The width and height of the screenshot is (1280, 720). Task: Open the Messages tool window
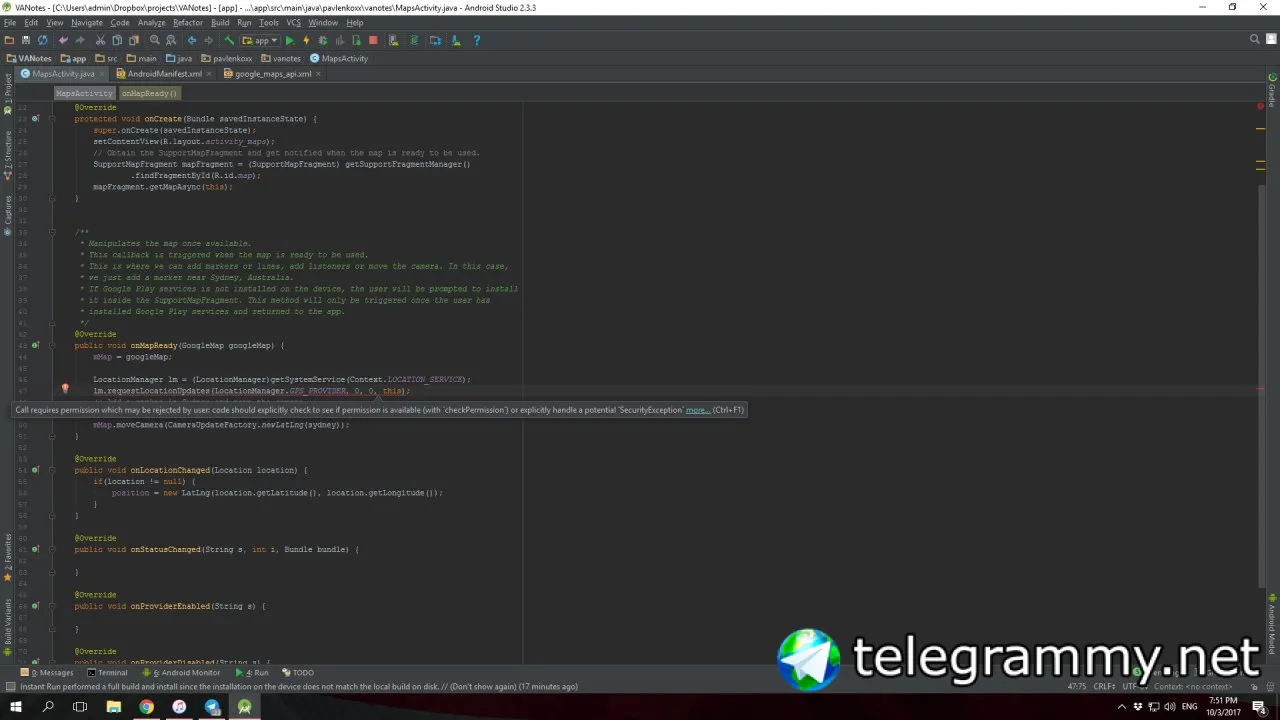(x=47, y=673)
